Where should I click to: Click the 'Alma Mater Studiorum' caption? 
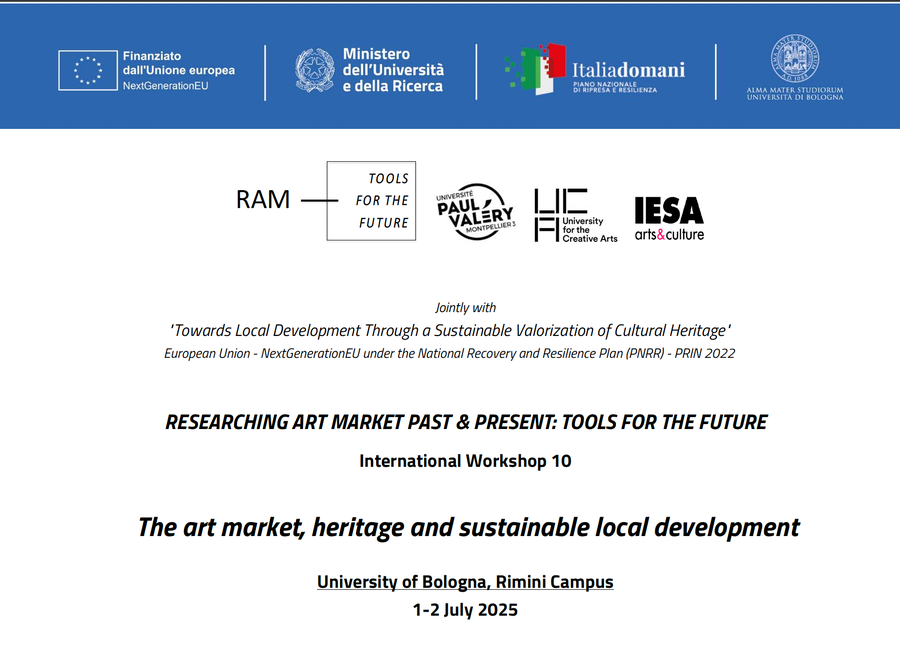click(794, 93)
